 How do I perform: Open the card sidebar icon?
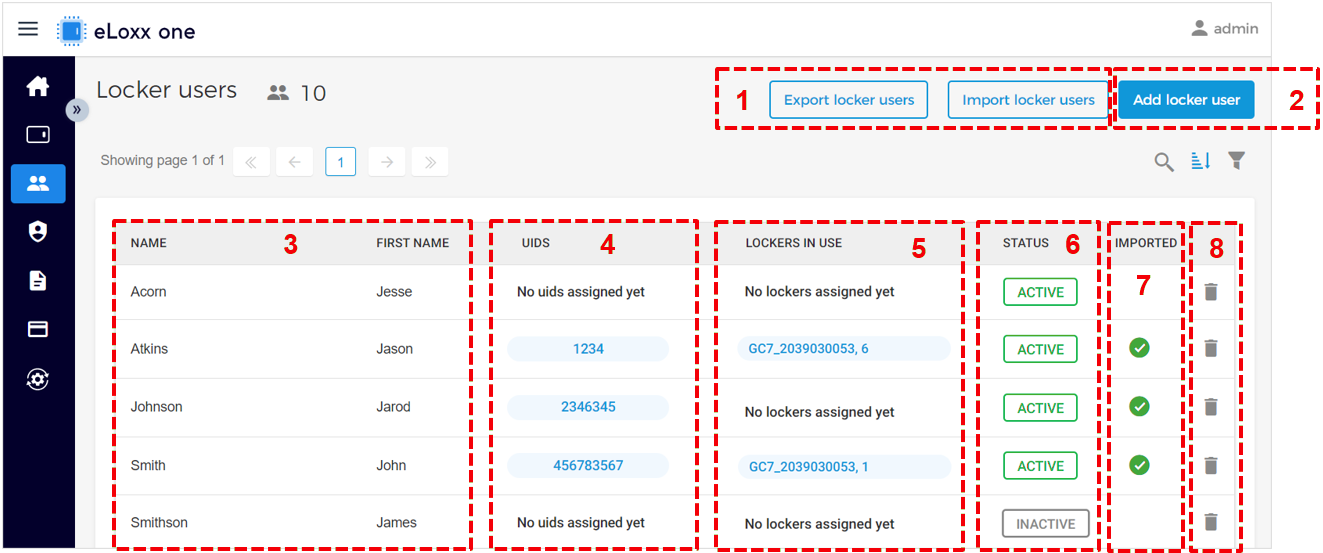(x=38, y=329)
